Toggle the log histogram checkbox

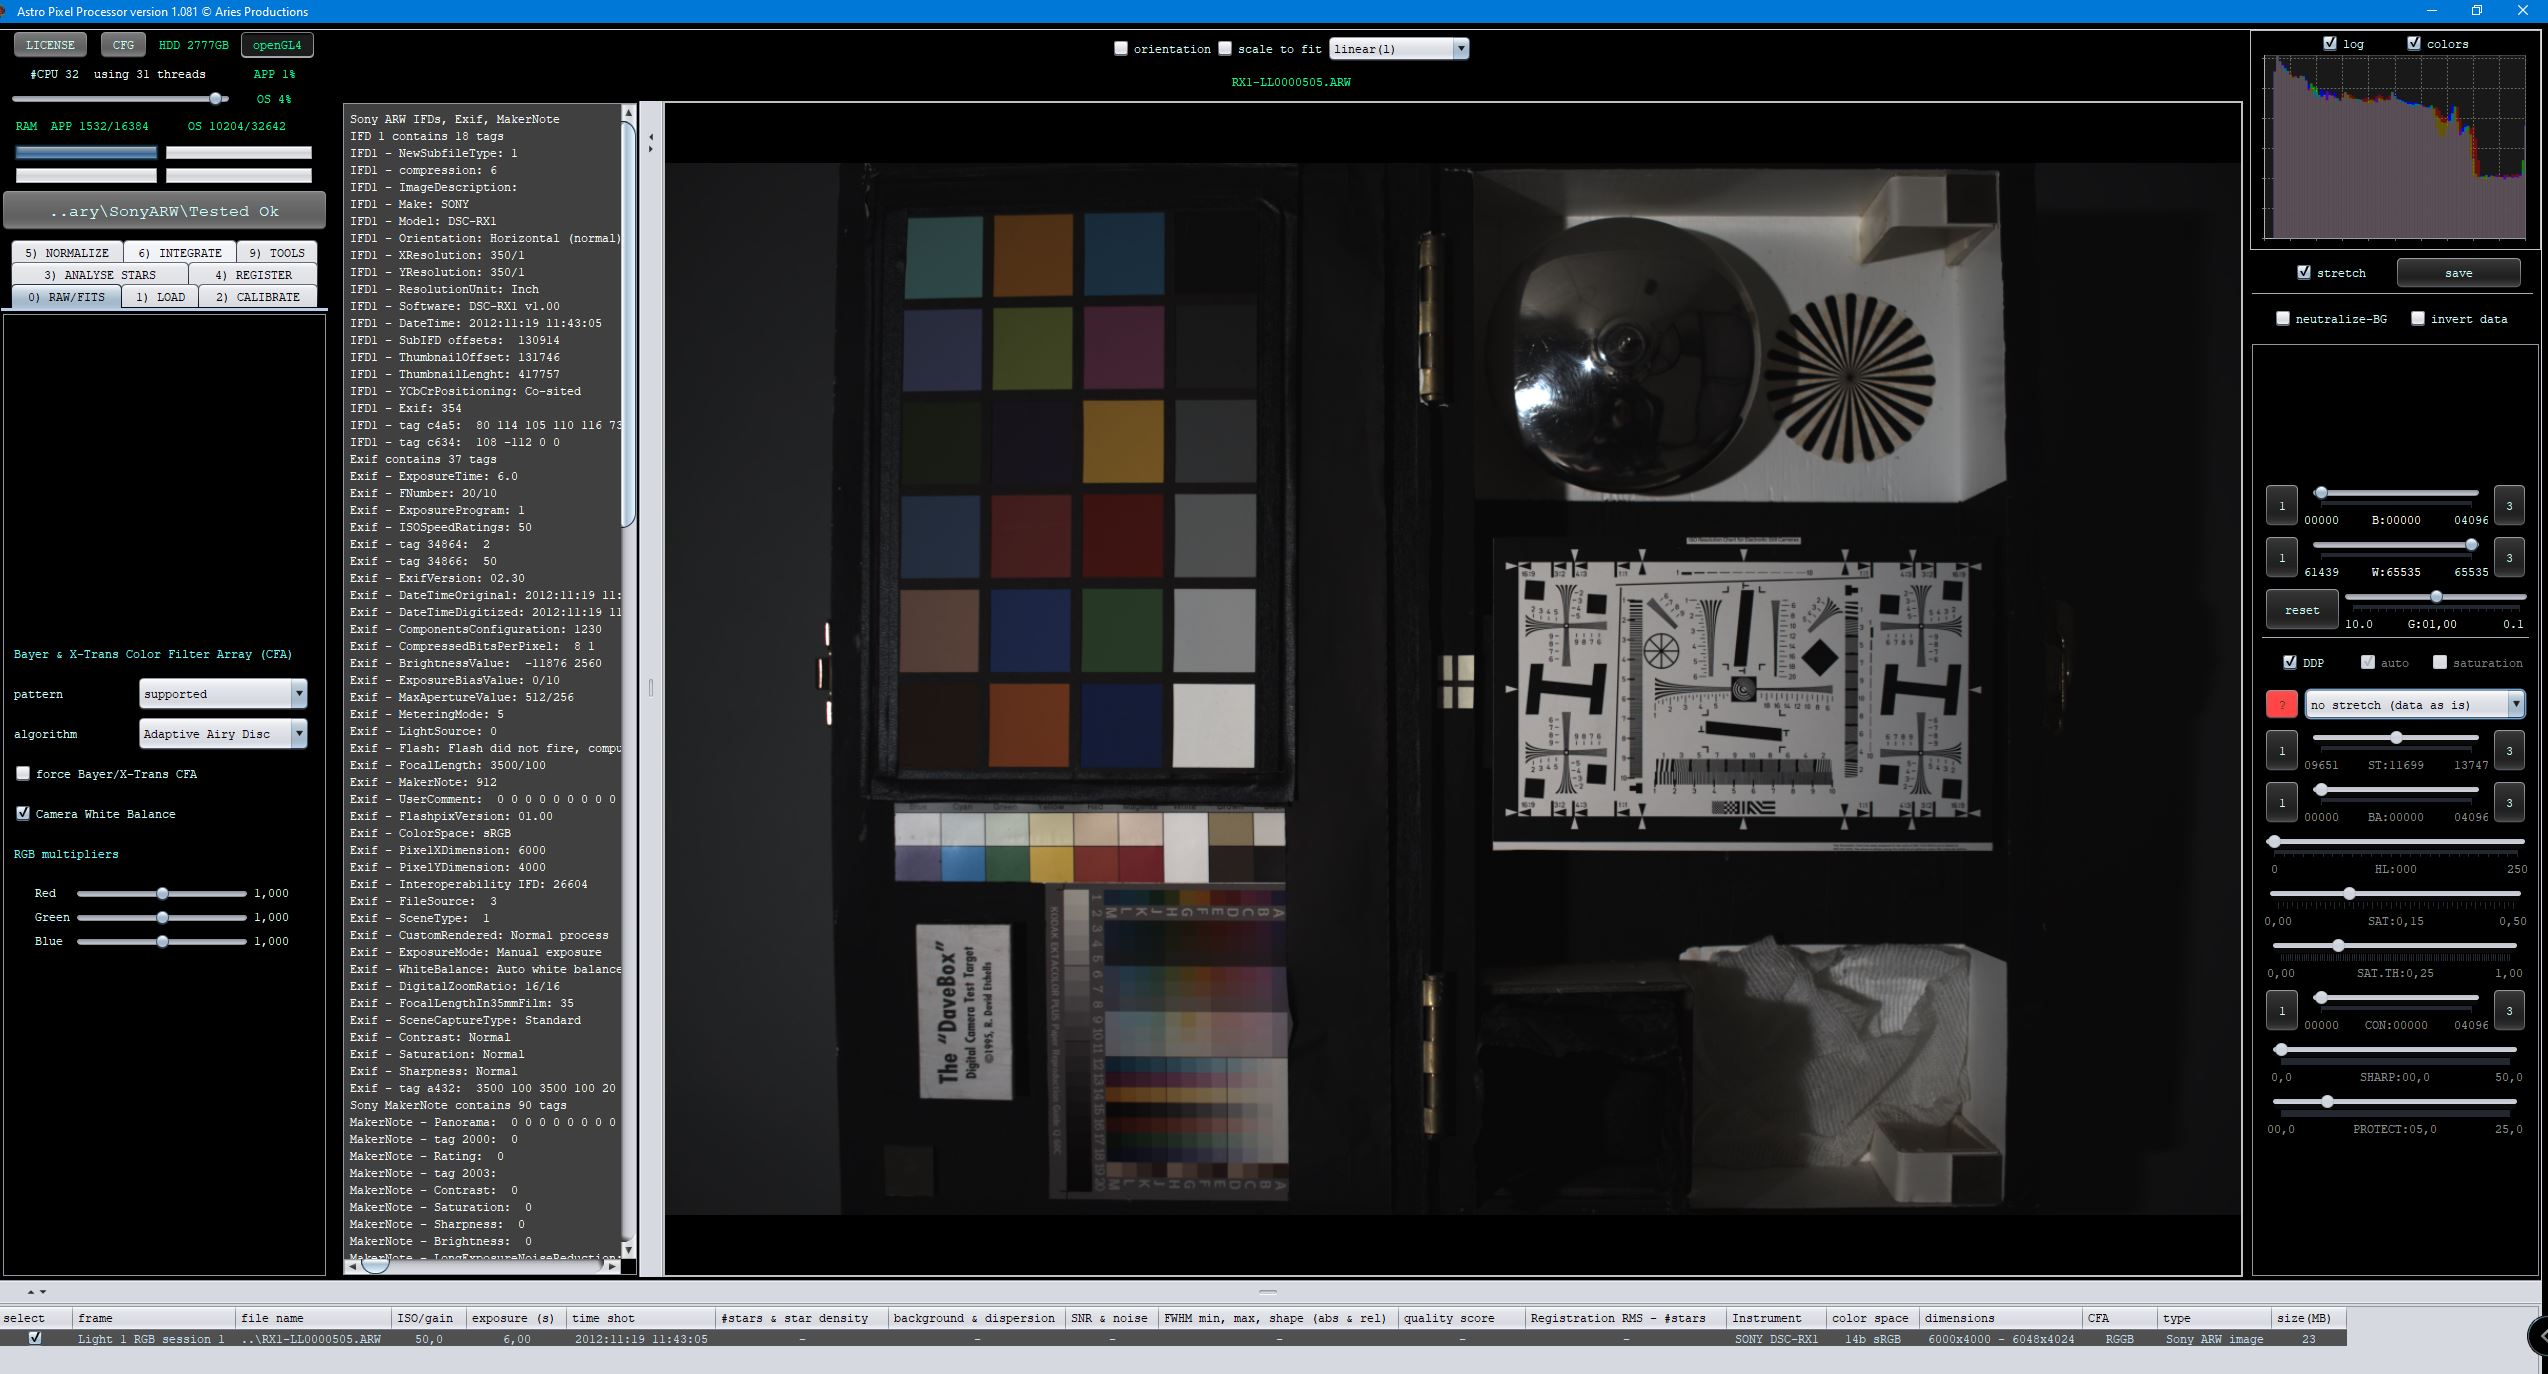tap(2330, 44)
